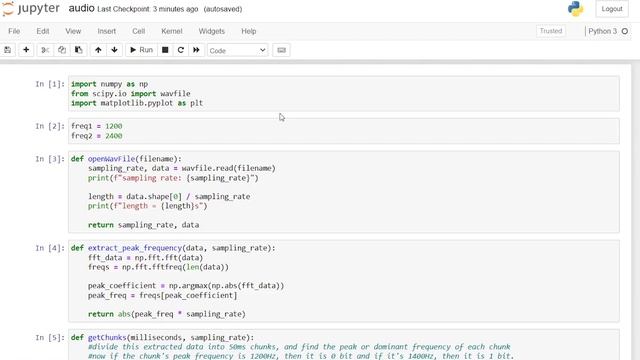Open the cell type Code dropdown

coord(238,51)
